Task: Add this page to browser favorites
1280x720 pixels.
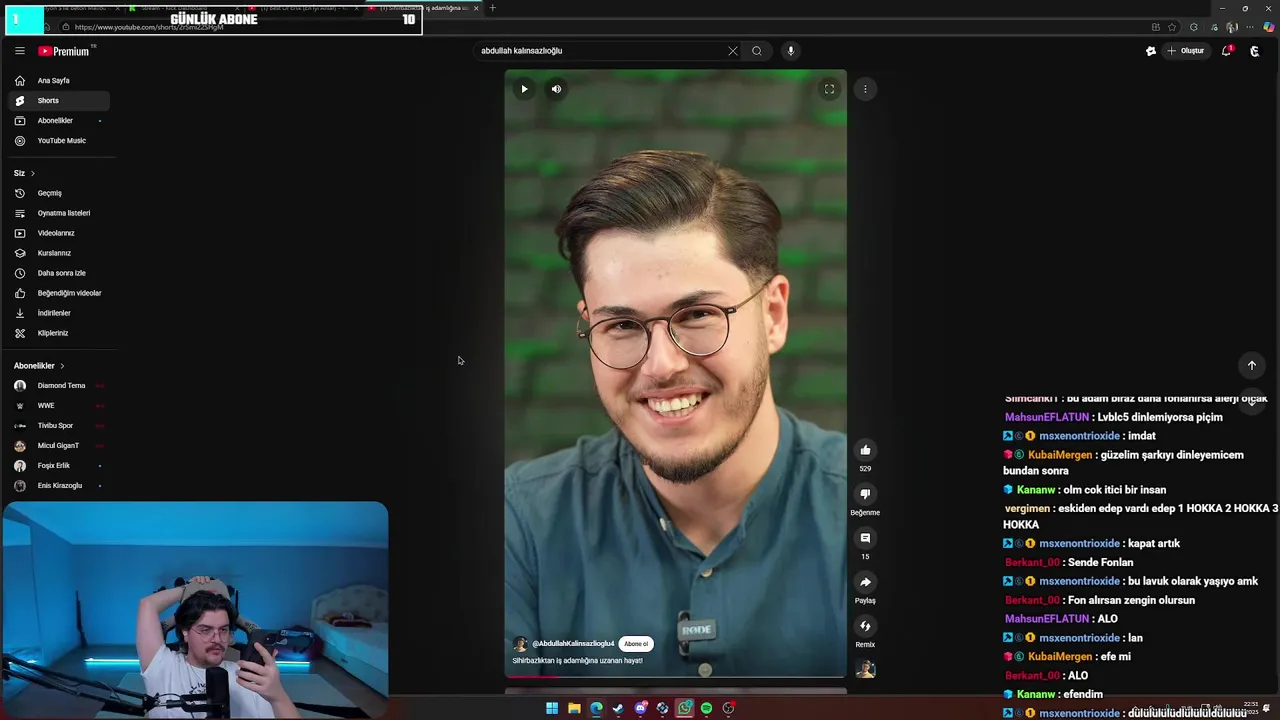Action: click(x=1172, y=27)
